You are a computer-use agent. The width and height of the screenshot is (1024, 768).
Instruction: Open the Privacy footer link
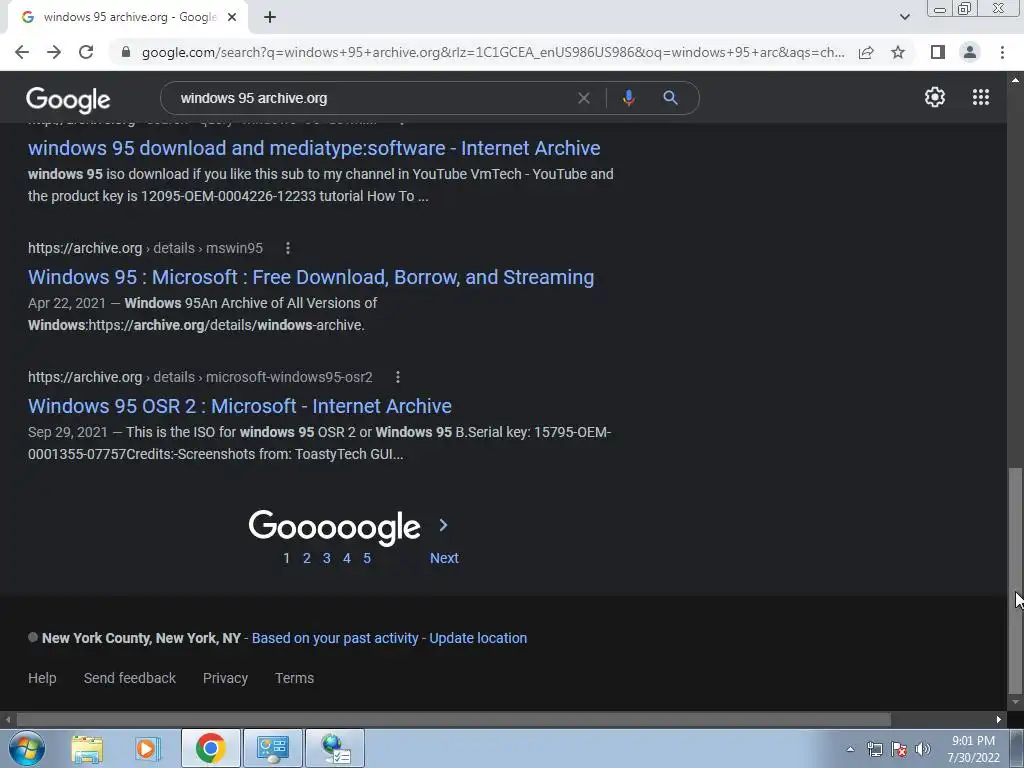click(x=225, y=678)
